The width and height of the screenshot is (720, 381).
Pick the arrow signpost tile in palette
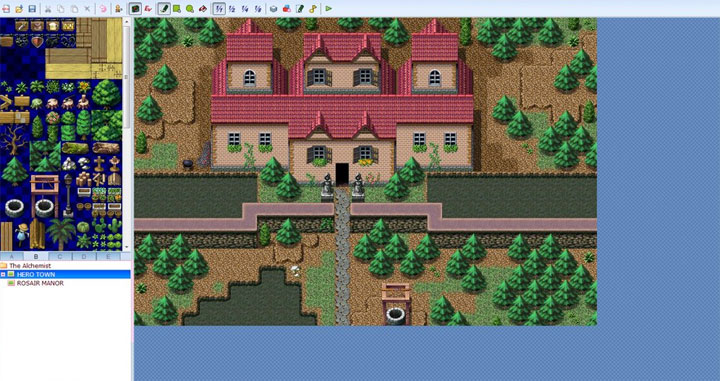click(x=6, y=102)
